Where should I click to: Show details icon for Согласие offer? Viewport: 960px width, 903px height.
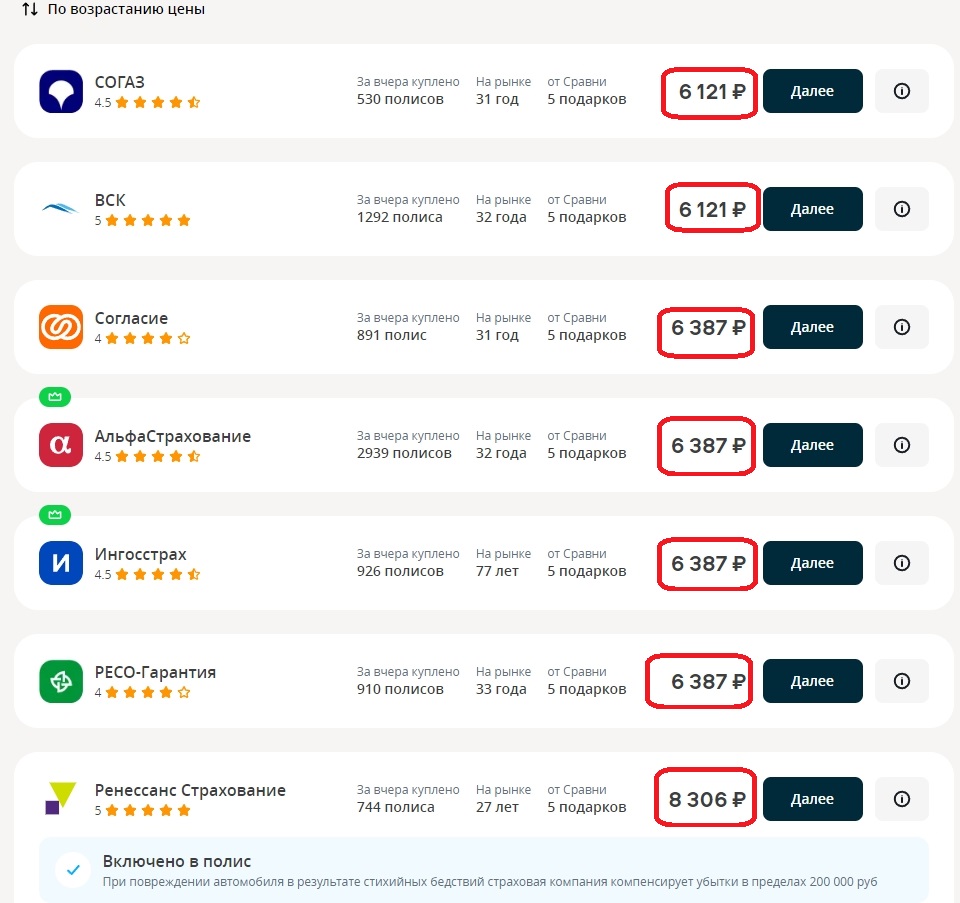point(901,327)
